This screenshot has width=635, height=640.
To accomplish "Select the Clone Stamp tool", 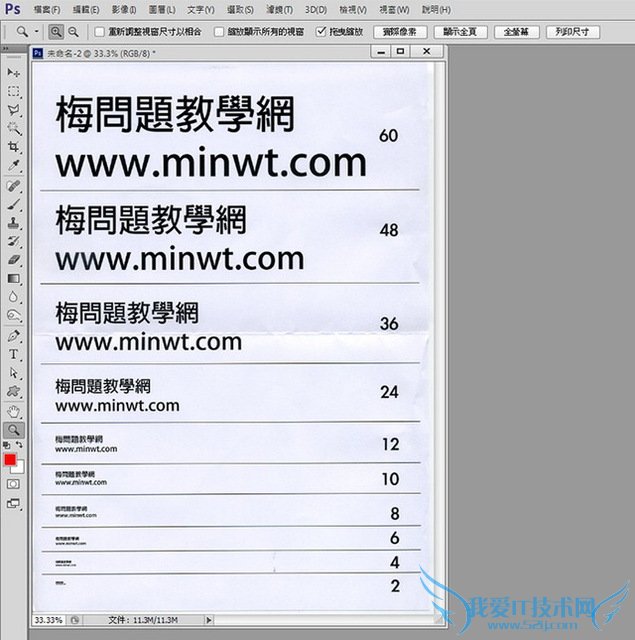I will coord(13,223).
